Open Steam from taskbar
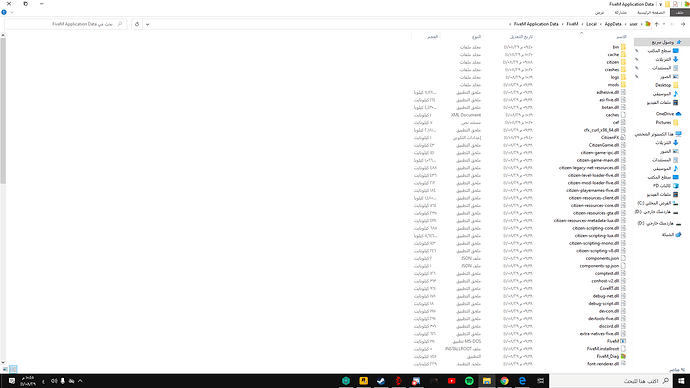This screenshot has width=690, height=388. coord(381,381)
